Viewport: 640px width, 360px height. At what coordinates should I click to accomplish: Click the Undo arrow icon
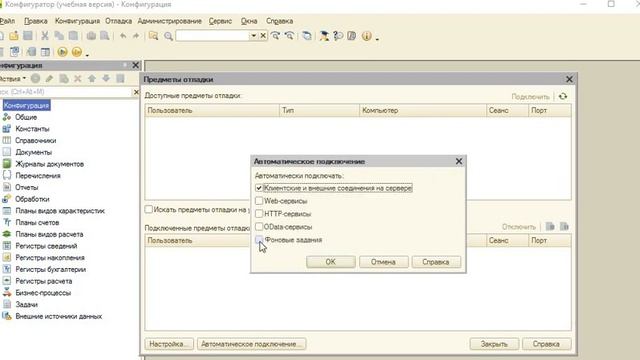(123, 36)
